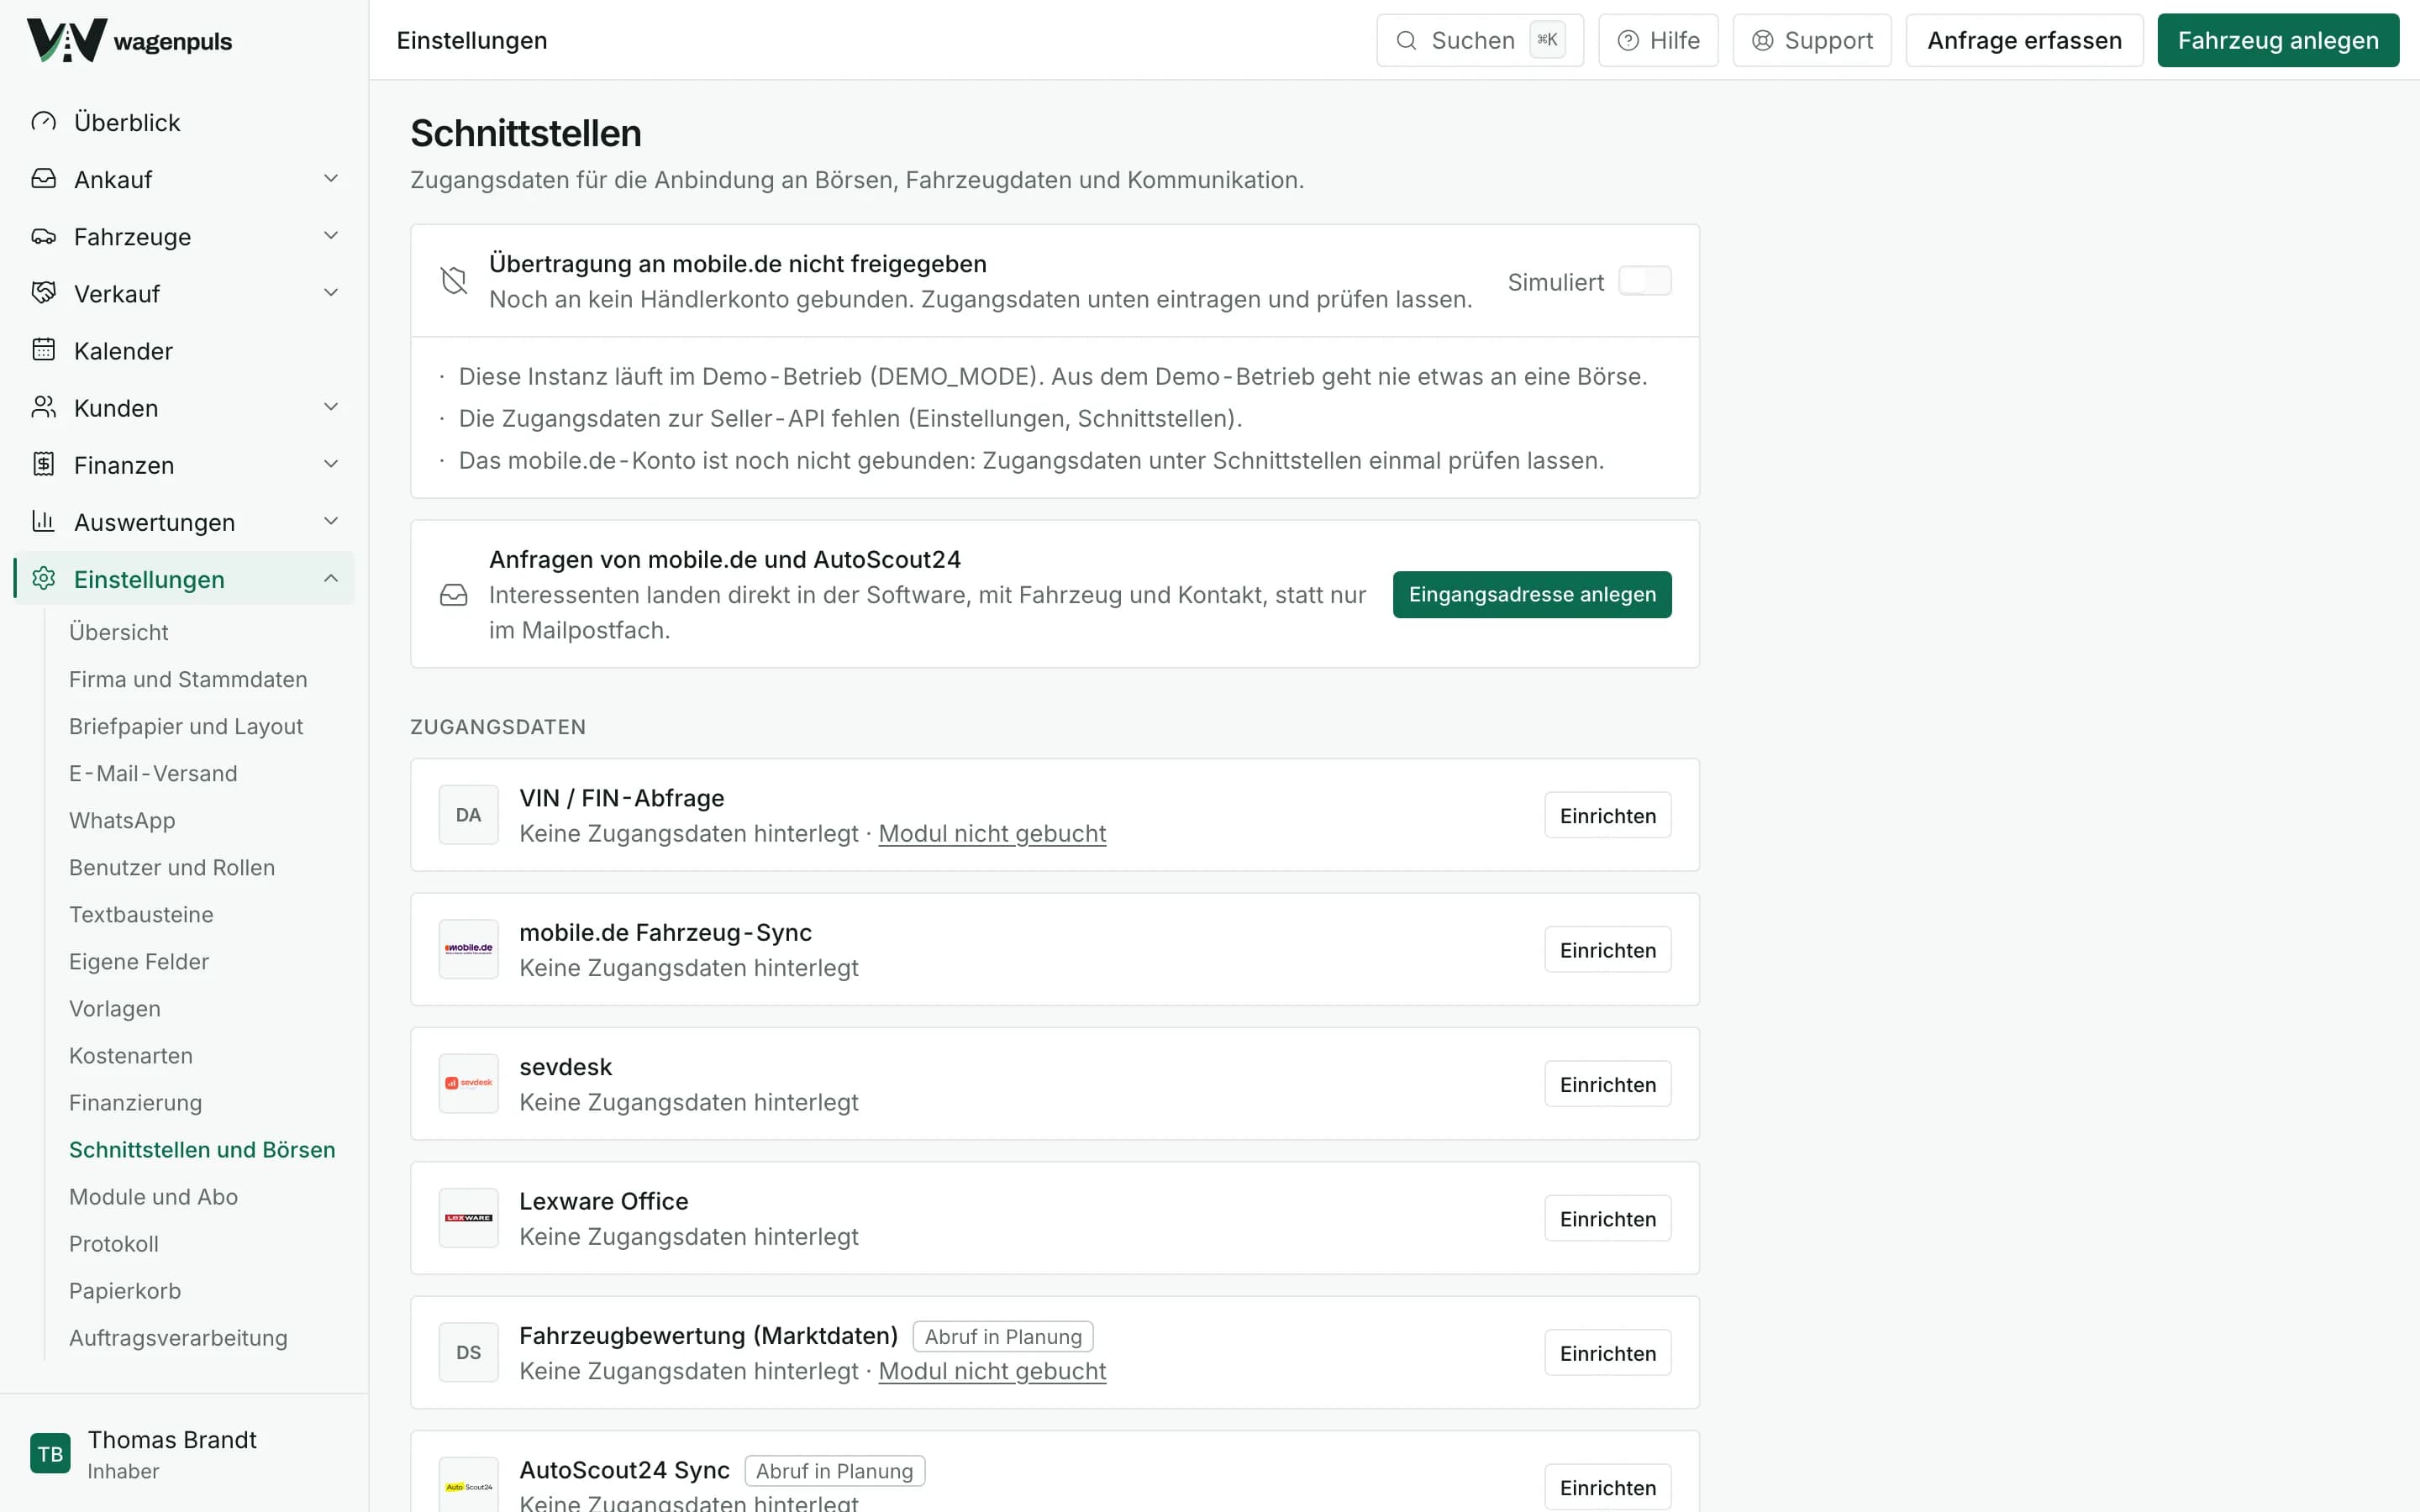This screenshot has height=1512, width=2420.
Task: Toggle the Simuliert switch
Action: (1644, 281)
